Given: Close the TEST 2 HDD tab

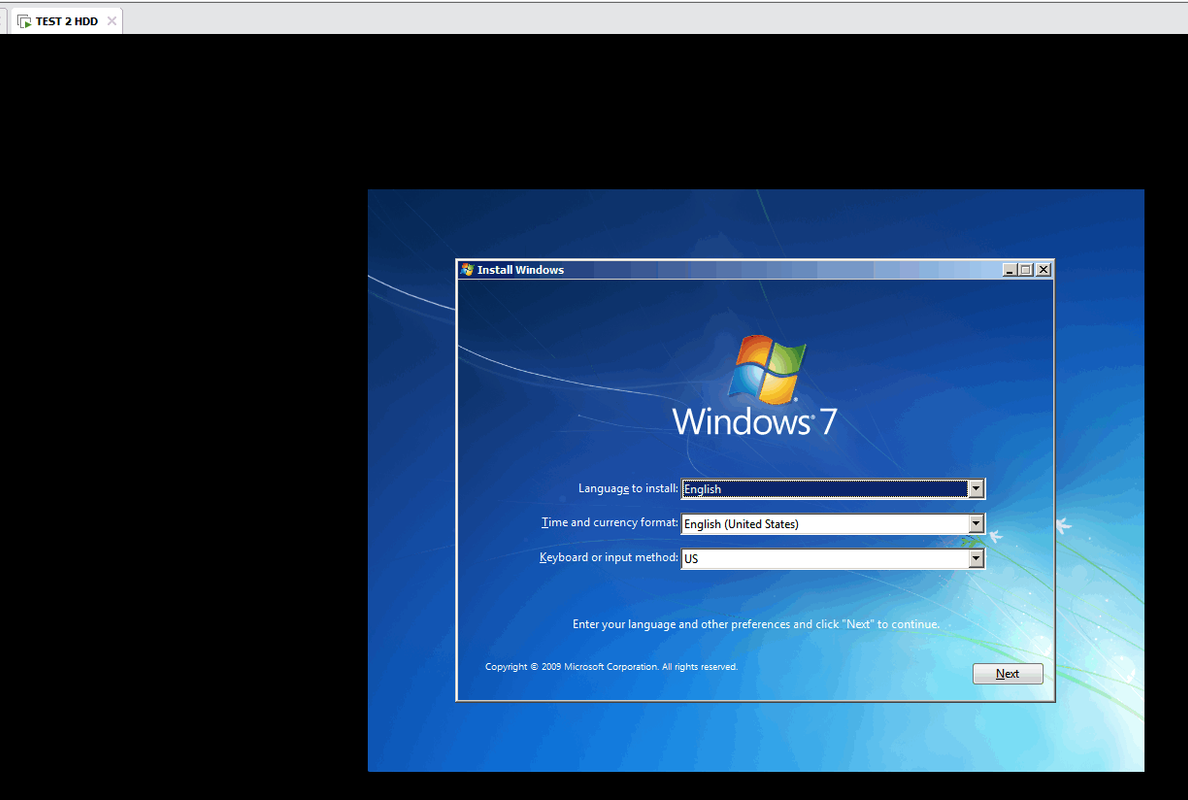Looking at the screenshot, I should click(x=111, y=21).
